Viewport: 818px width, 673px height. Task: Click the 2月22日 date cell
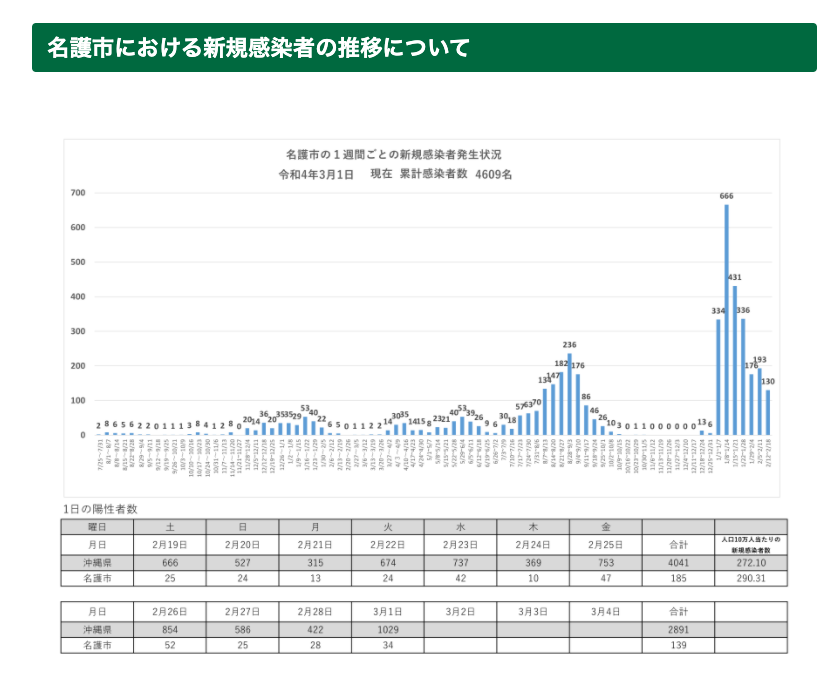[387, 544]
